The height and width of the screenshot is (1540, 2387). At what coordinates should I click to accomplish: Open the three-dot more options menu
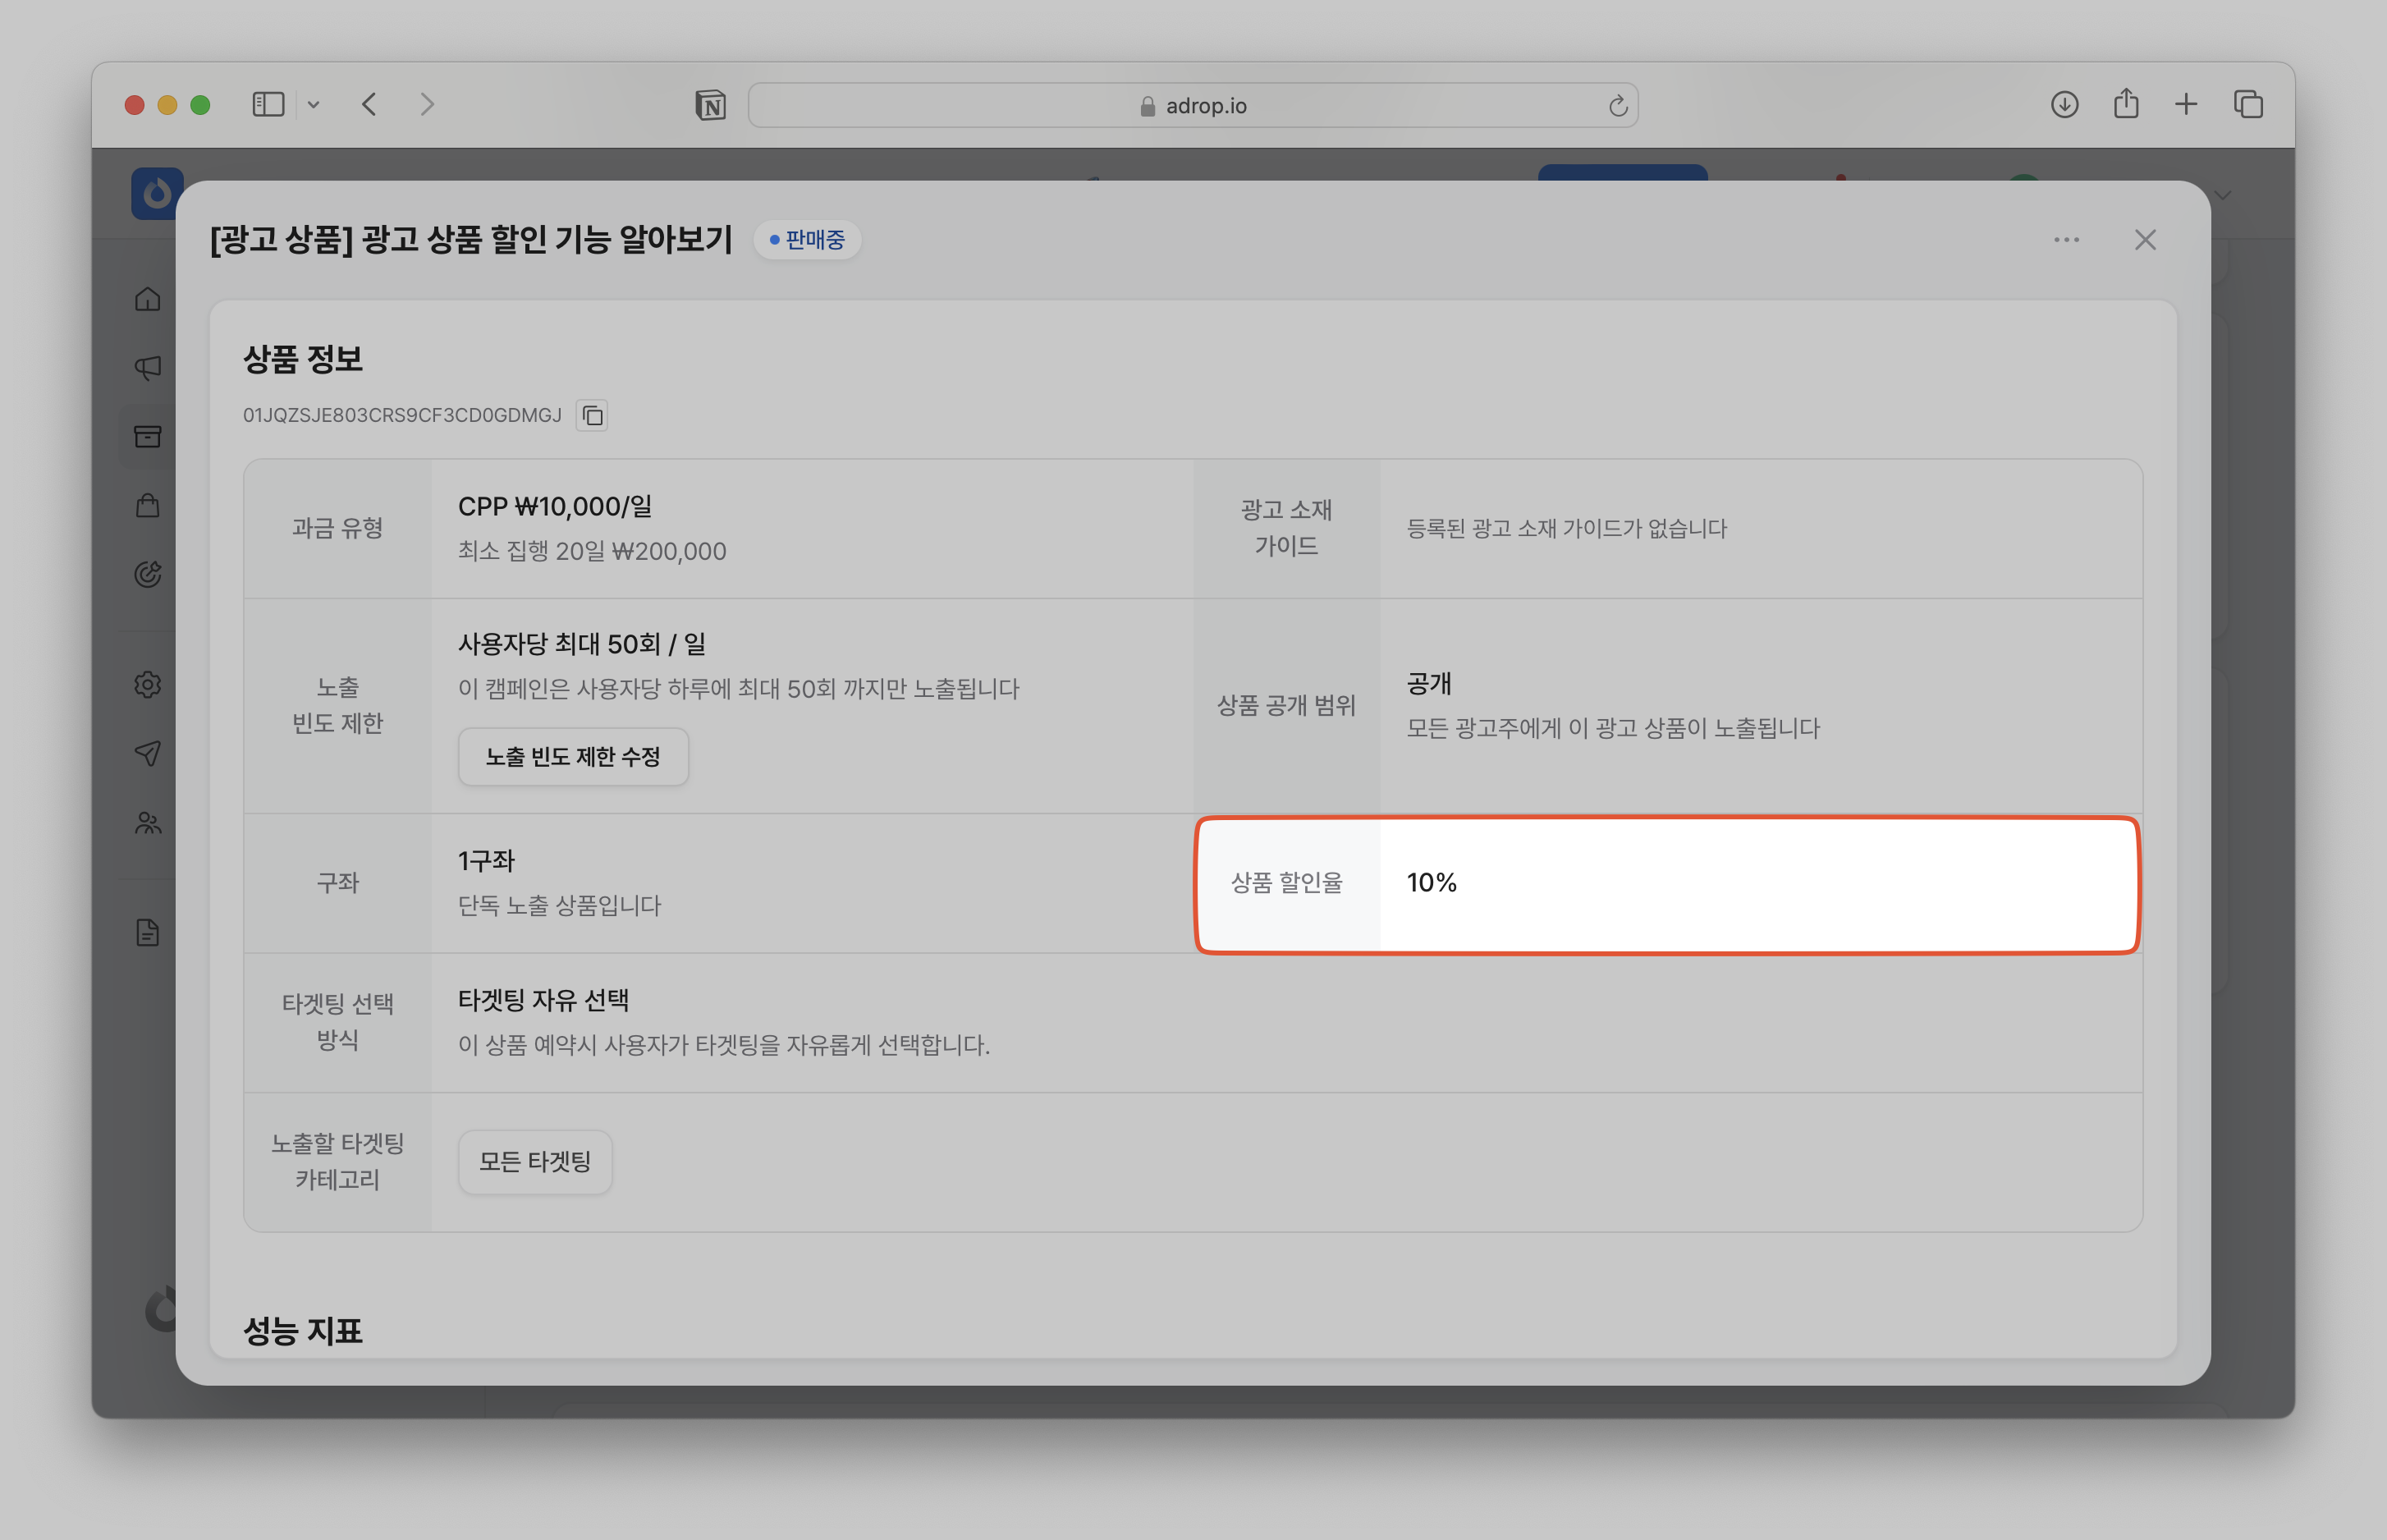[x=2066, y=240]
